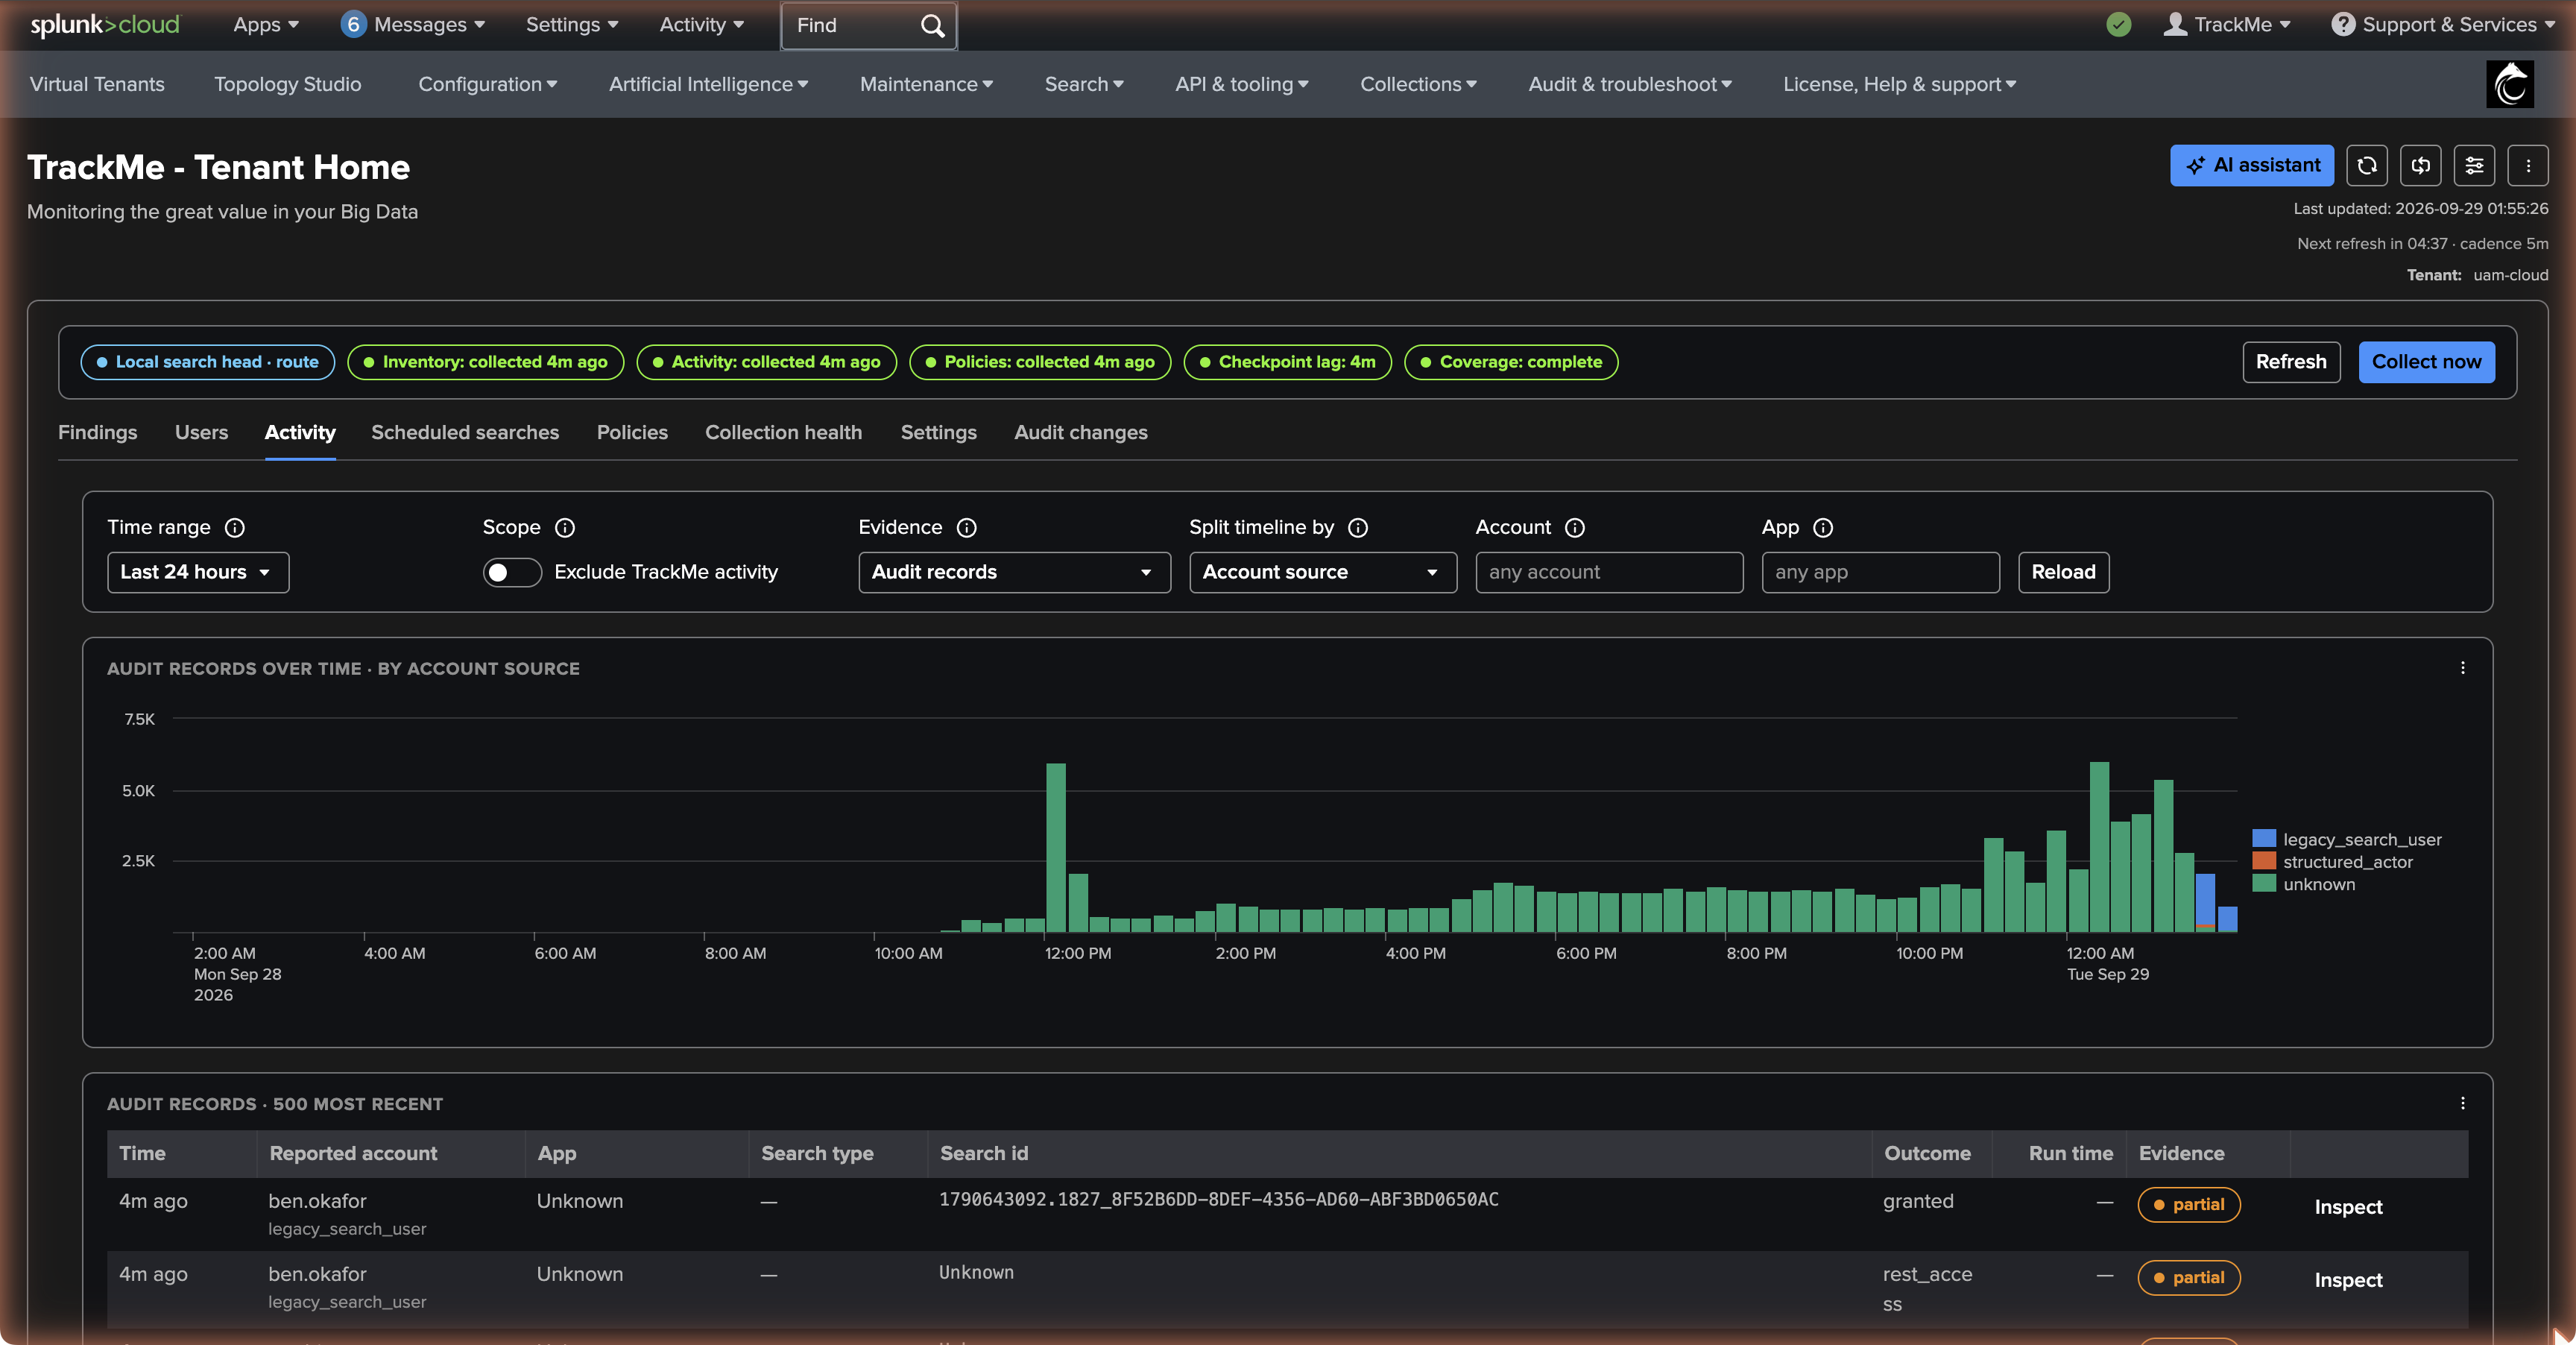Switch to the Scheduled searches tab
2576x1345 pixels.
(465, 433)
